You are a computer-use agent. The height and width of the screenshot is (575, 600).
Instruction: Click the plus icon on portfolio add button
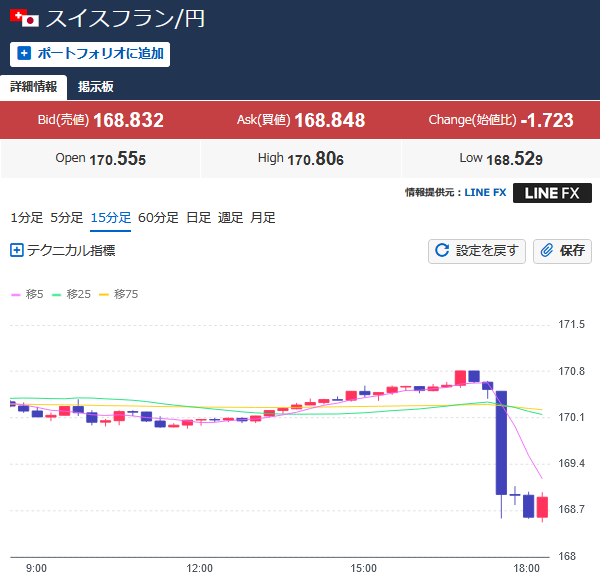click(24, 53)
